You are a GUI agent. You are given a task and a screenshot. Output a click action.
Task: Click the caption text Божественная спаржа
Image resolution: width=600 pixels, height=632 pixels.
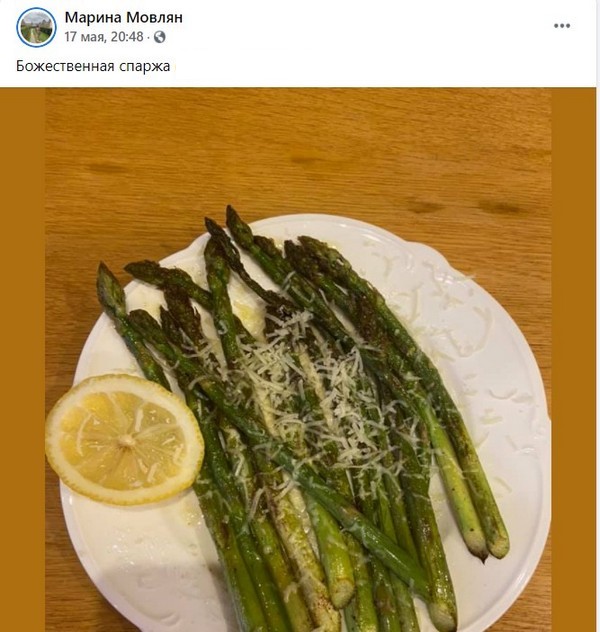click(94, 67)
